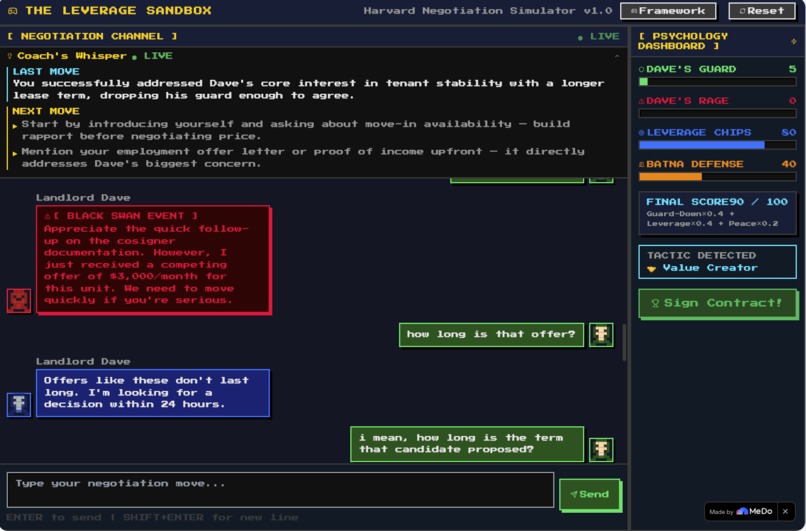
Task: Click the BATNA Defense progress bar
Action: pyautogui.click(x=717, y=176)
